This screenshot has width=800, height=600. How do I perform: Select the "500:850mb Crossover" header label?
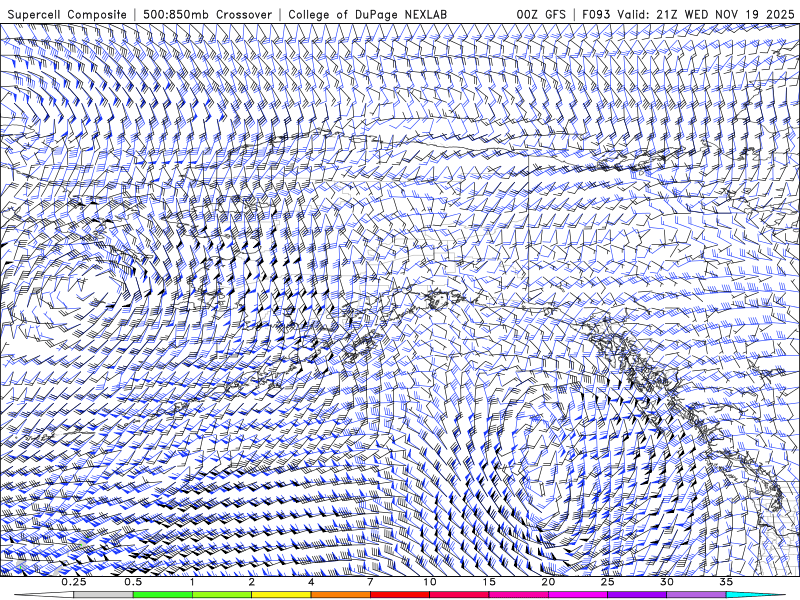208,15
